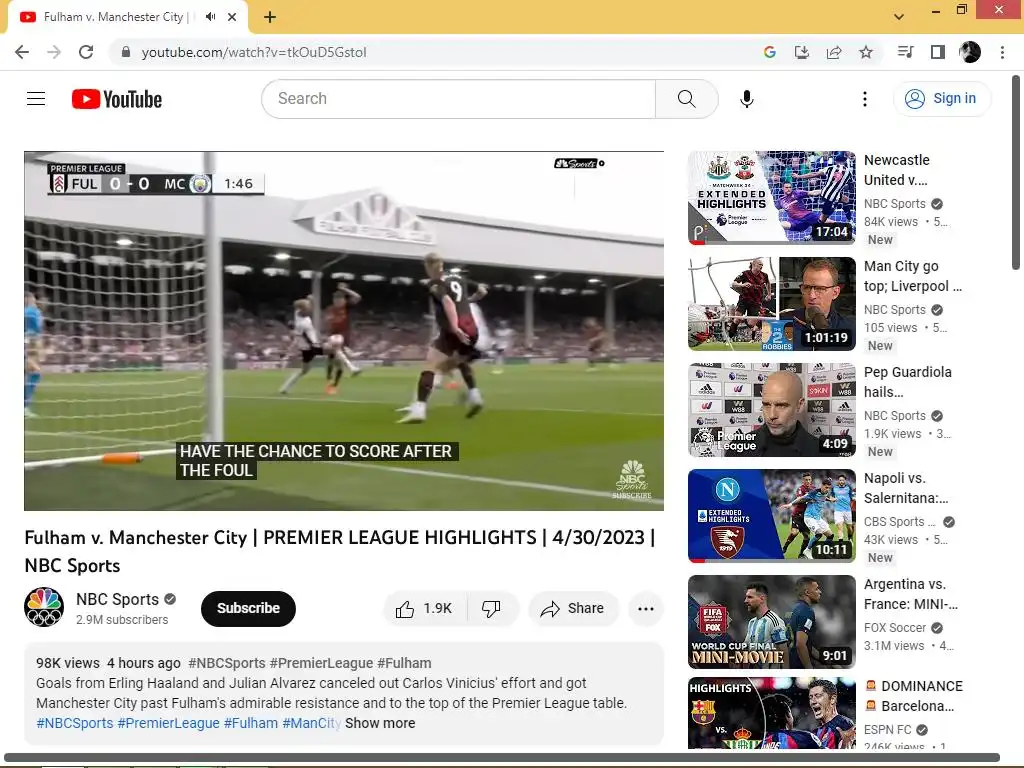This screenshot has width=1024, height=768.
Task: Bookmark this tab with star icon
Action: click(x=866, y=52)
